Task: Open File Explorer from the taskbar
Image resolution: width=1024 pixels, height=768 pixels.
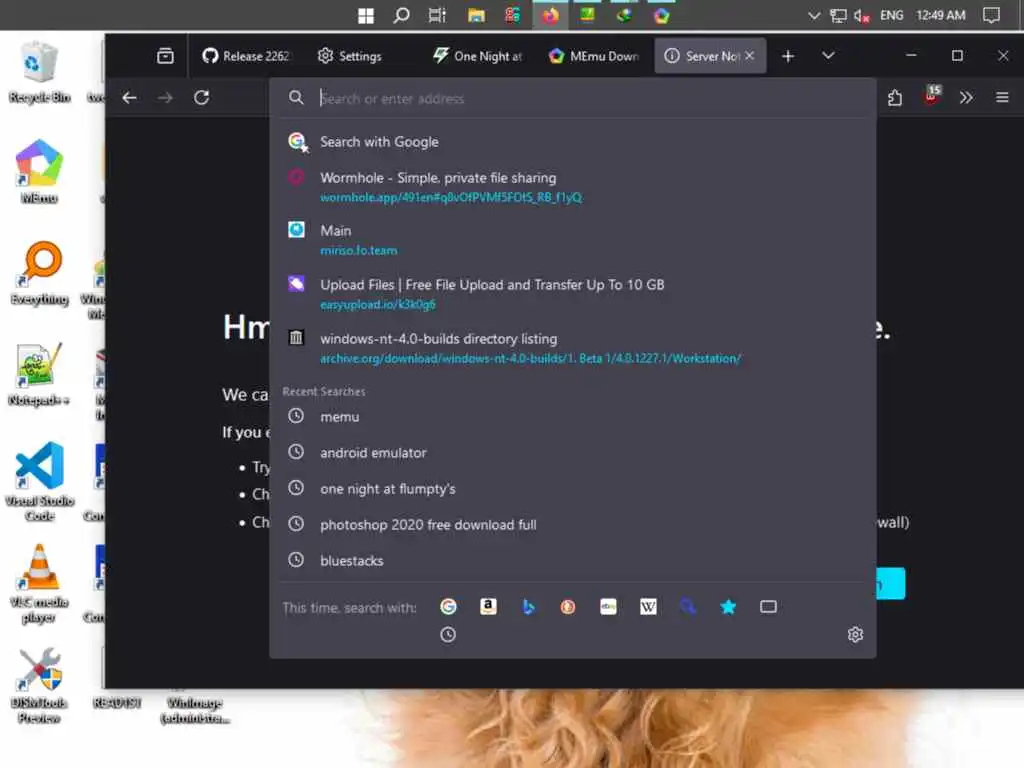Action: click(x=476, y=16)
